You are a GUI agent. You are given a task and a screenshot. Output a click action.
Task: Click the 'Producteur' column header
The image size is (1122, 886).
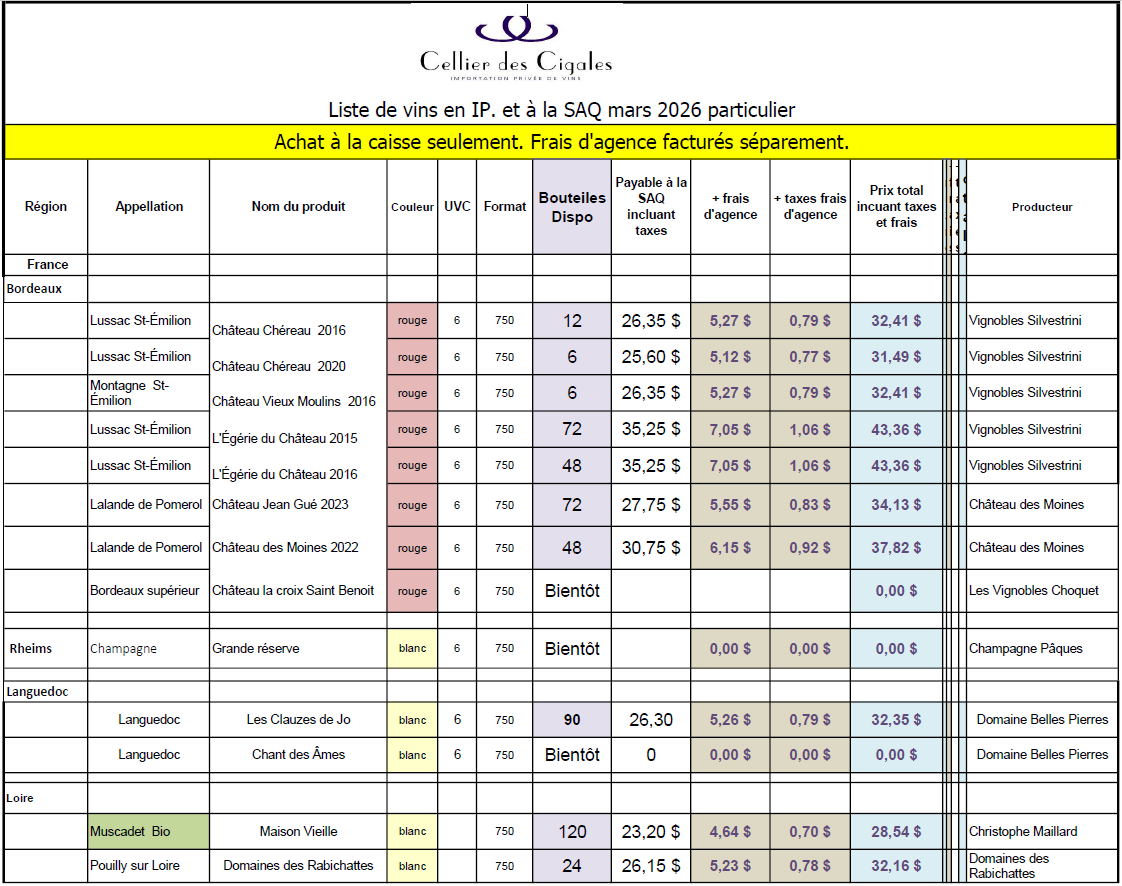coord(1042,206)
